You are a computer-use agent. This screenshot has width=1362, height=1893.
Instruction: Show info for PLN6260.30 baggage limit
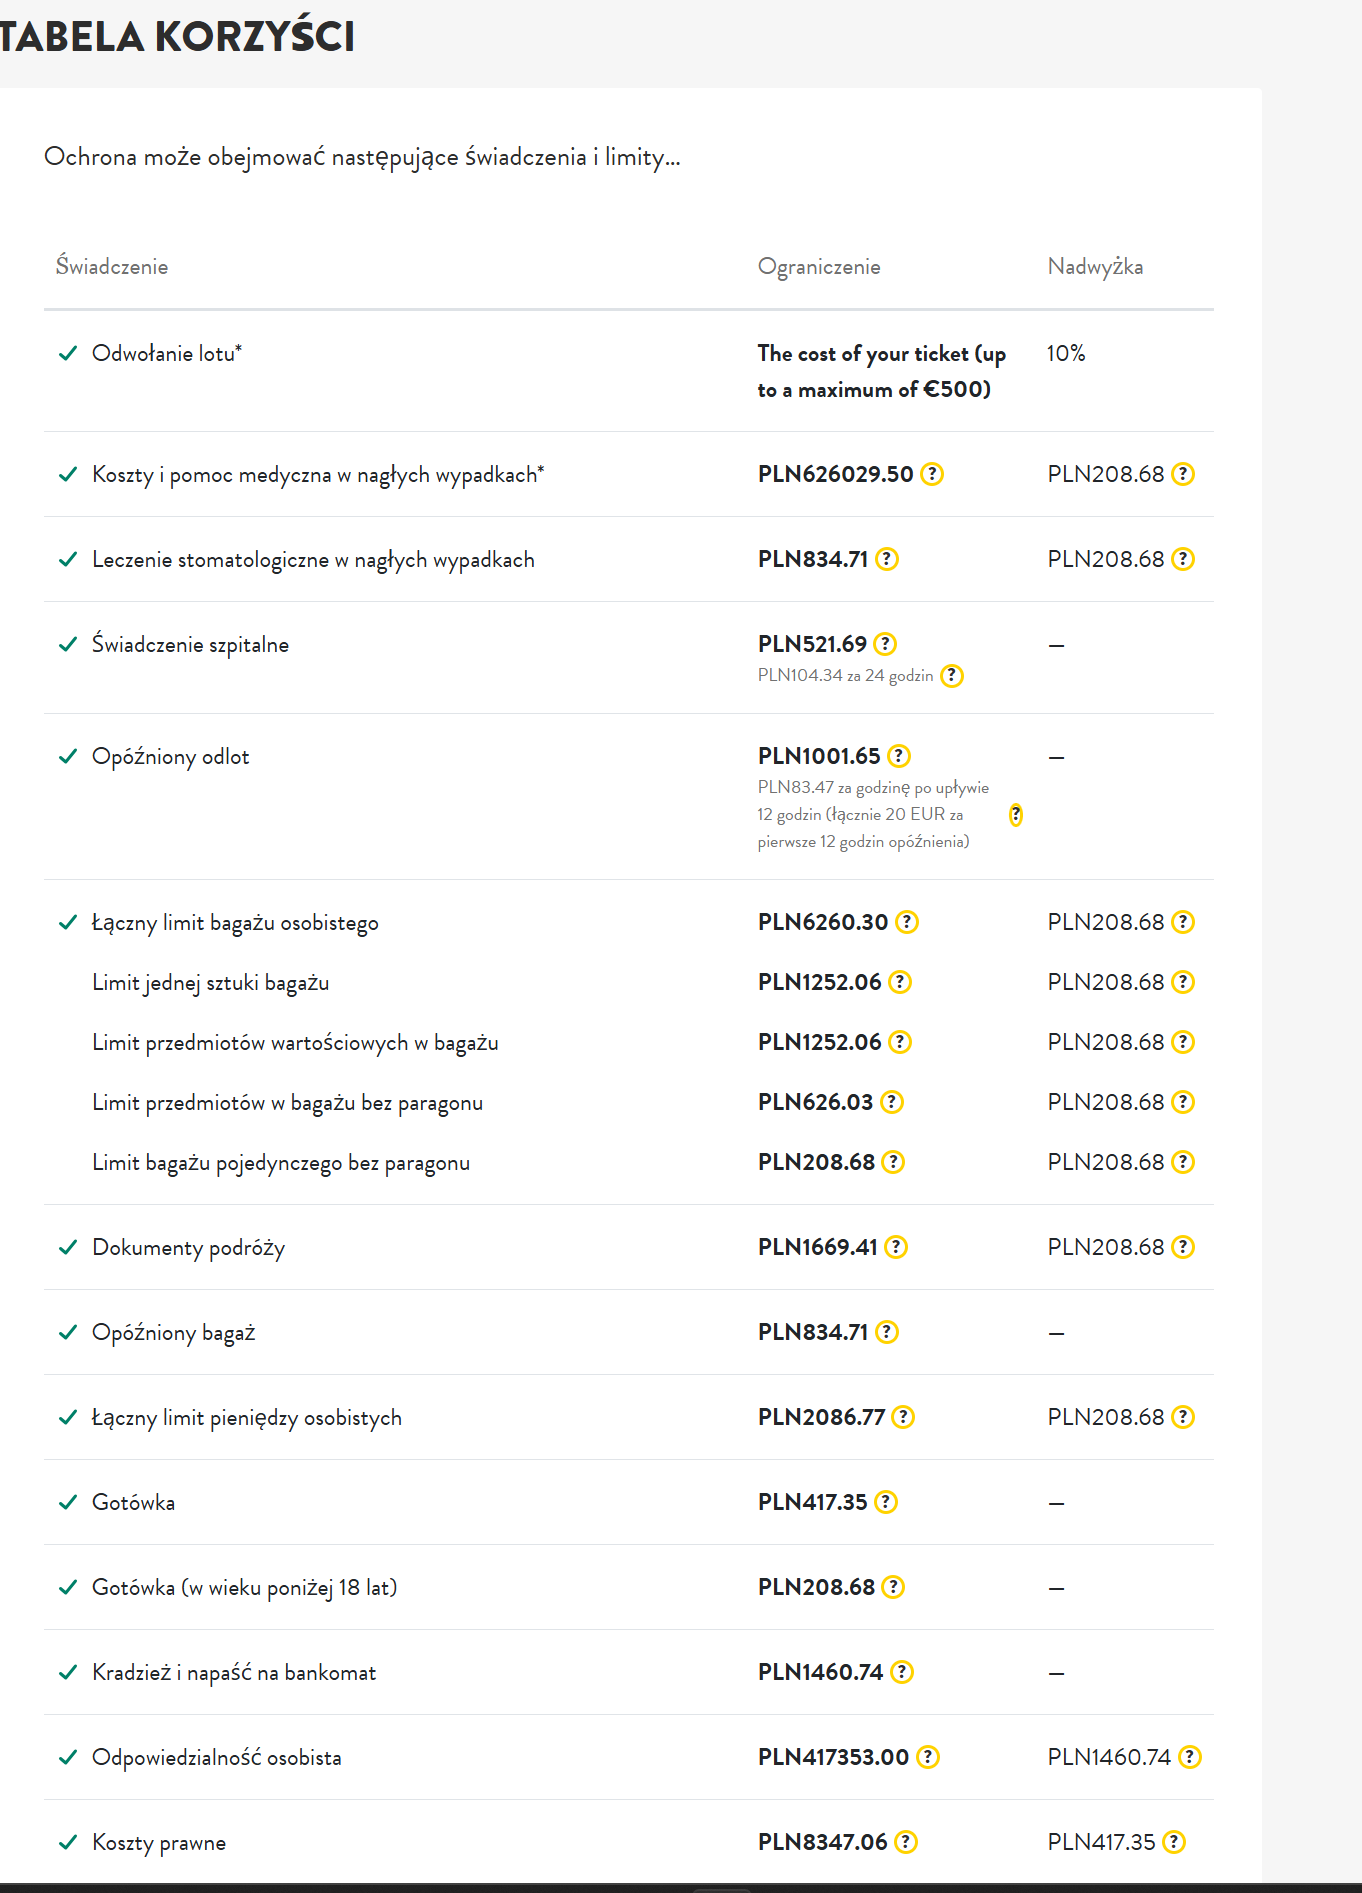[906, 922]
